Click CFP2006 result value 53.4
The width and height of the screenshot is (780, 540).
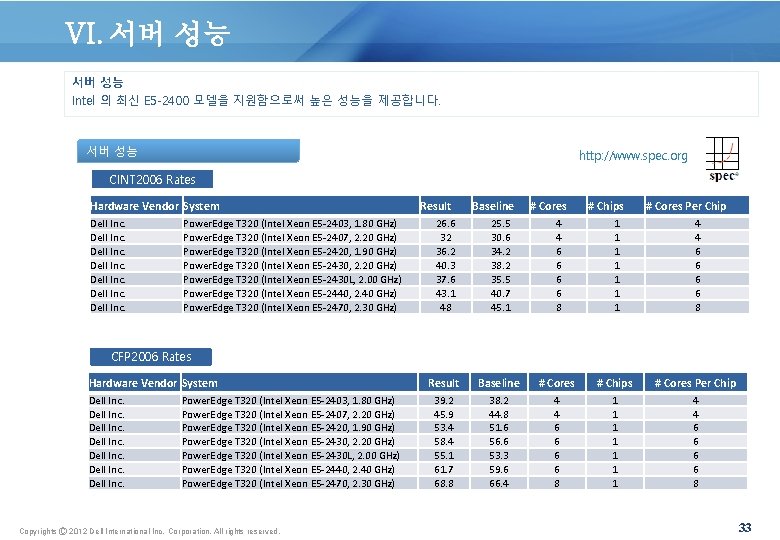click(x=444, y=428)
